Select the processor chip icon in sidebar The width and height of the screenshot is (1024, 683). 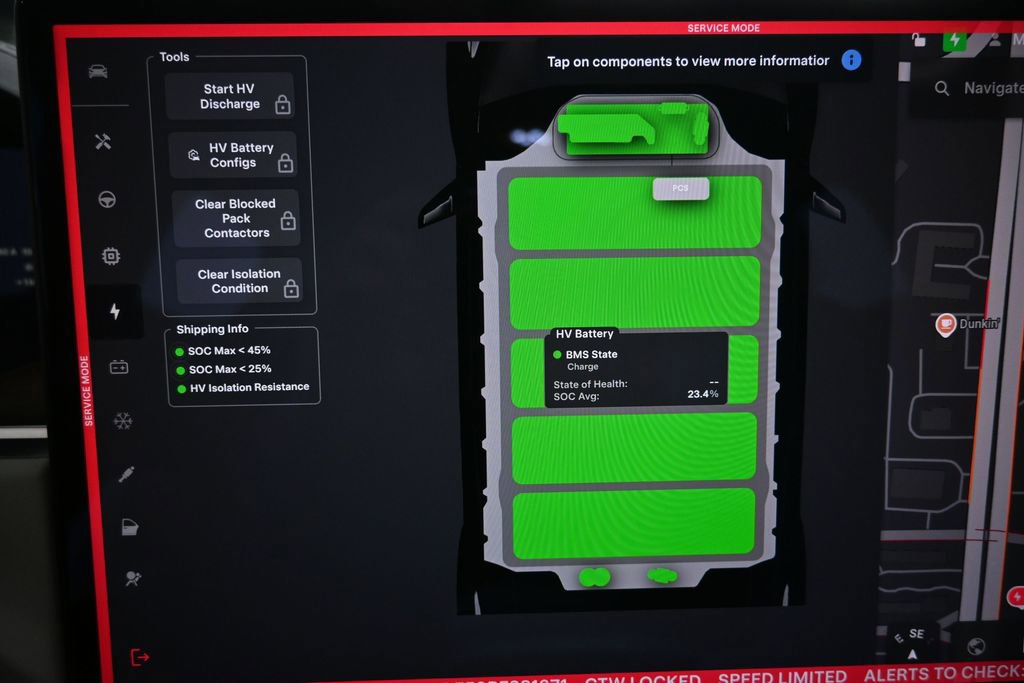coord(111,256)
